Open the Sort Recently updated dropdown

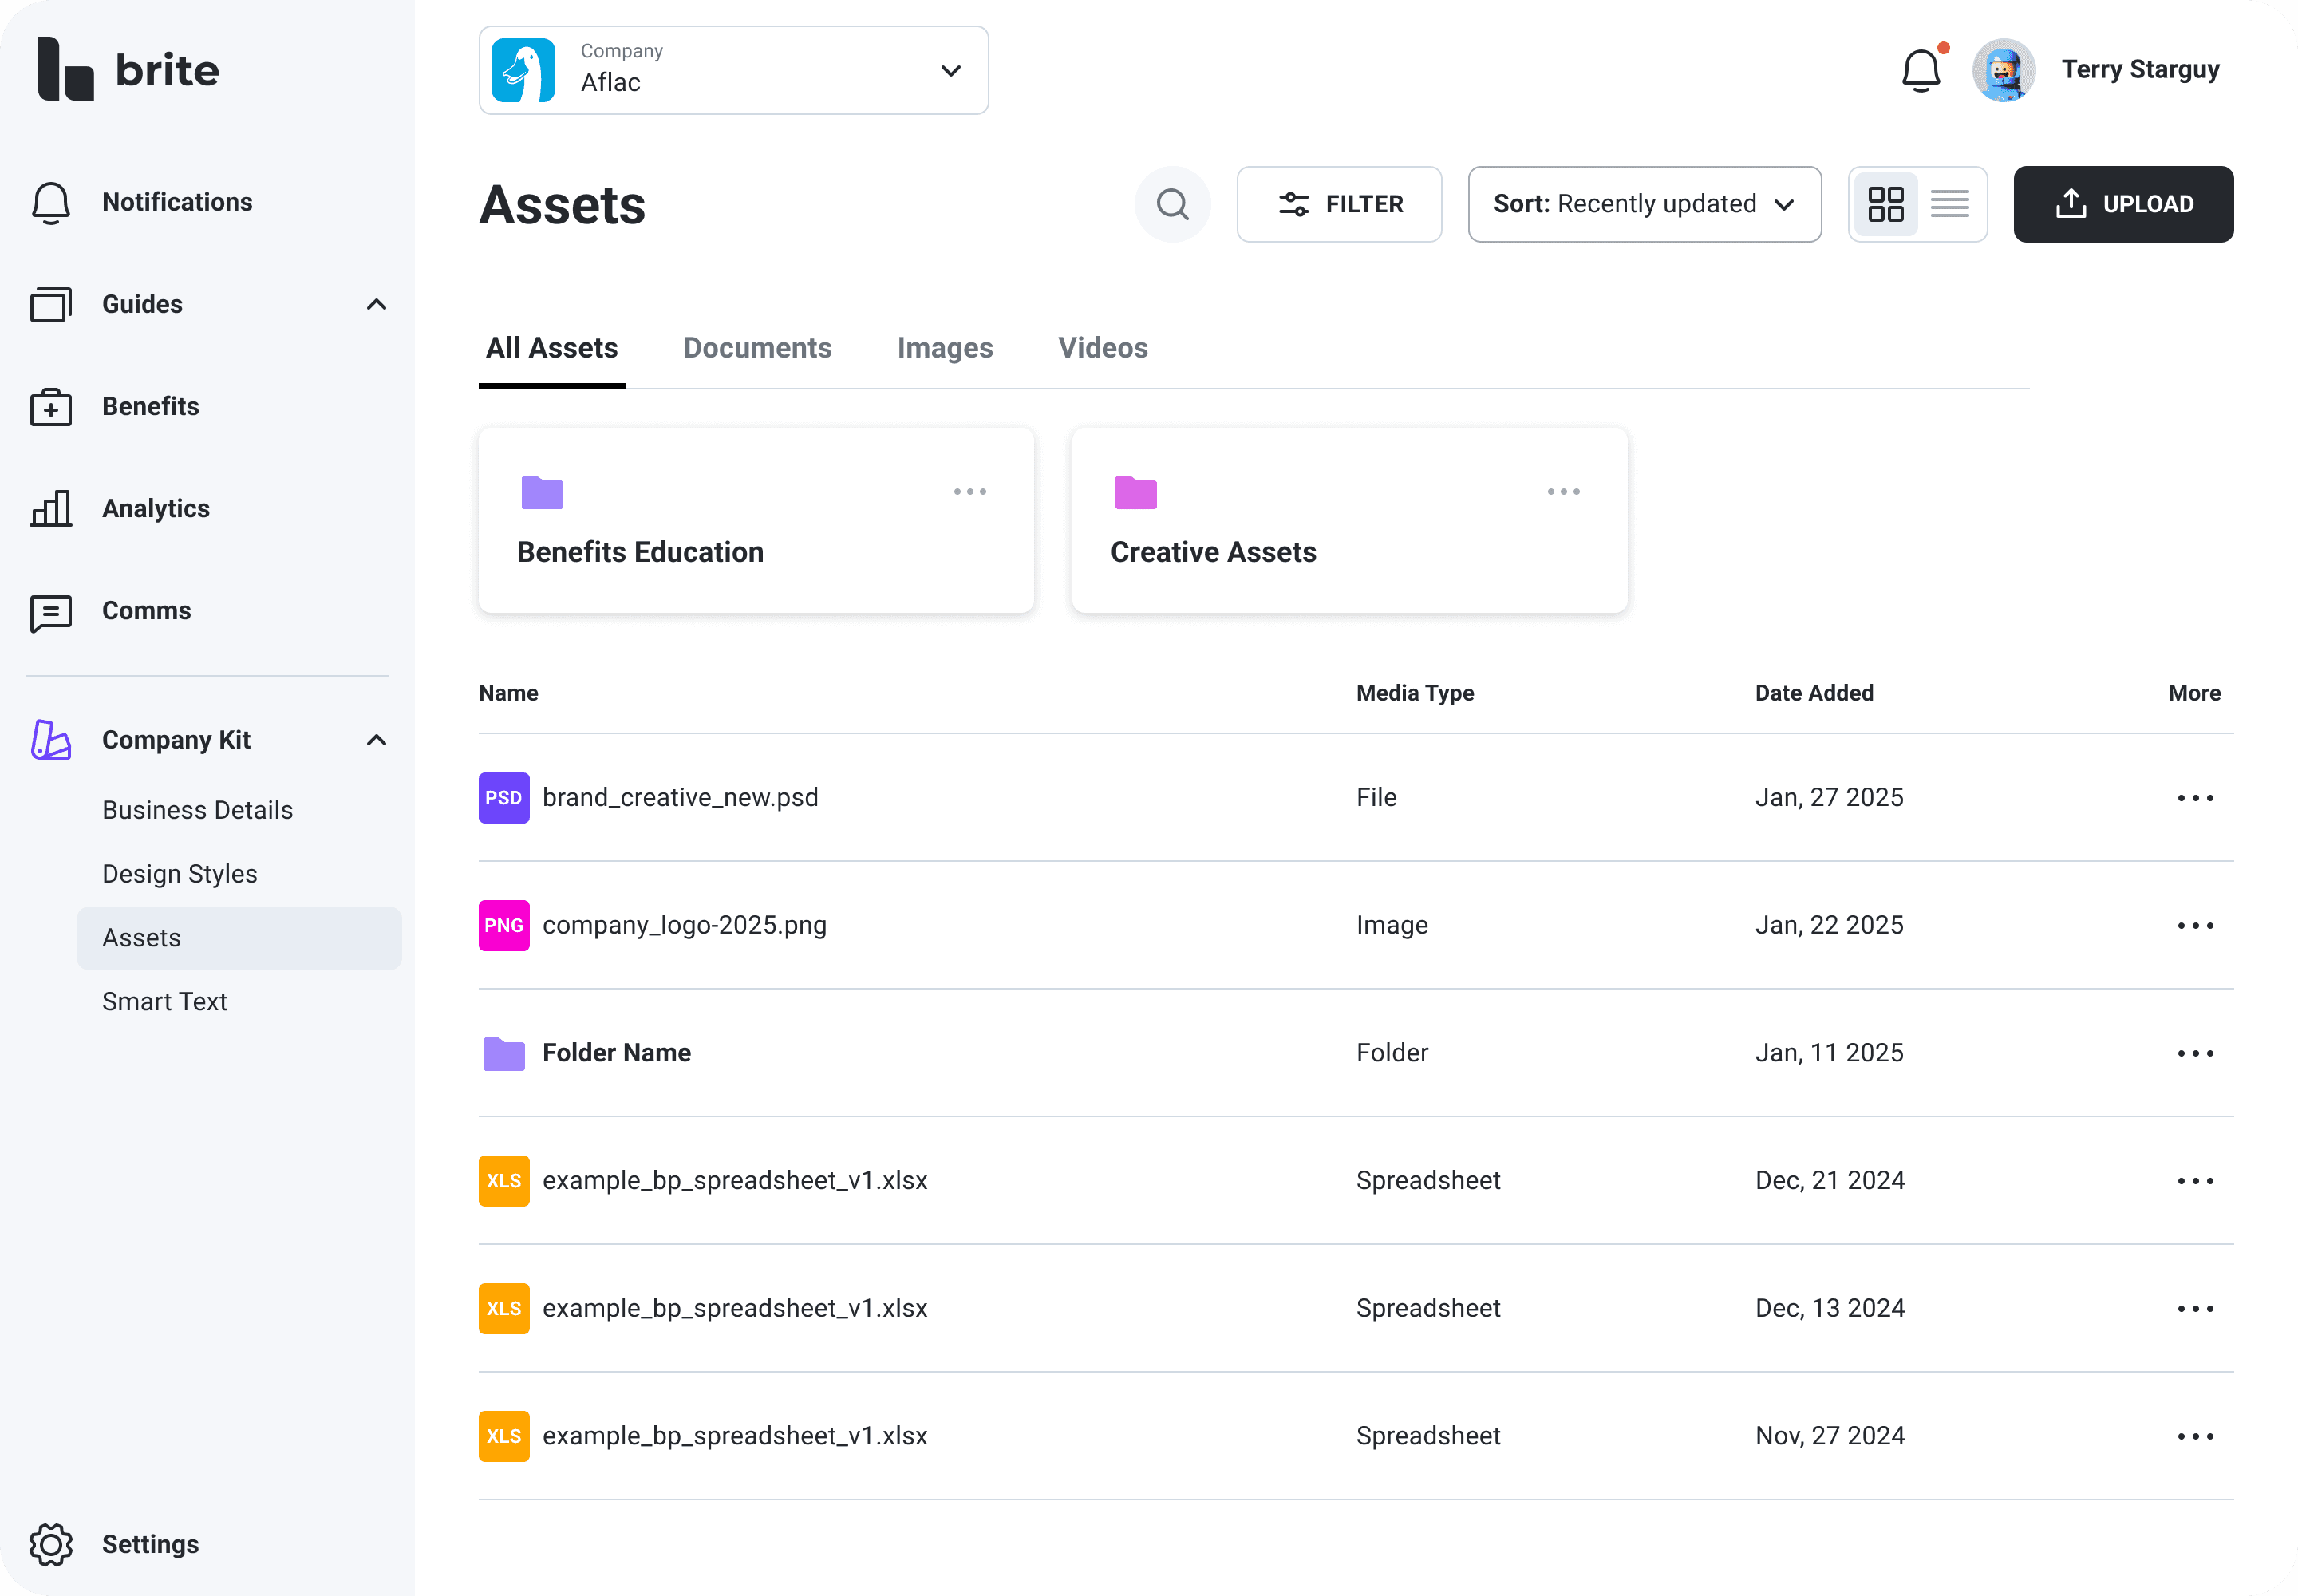(x=1643, y=204)
